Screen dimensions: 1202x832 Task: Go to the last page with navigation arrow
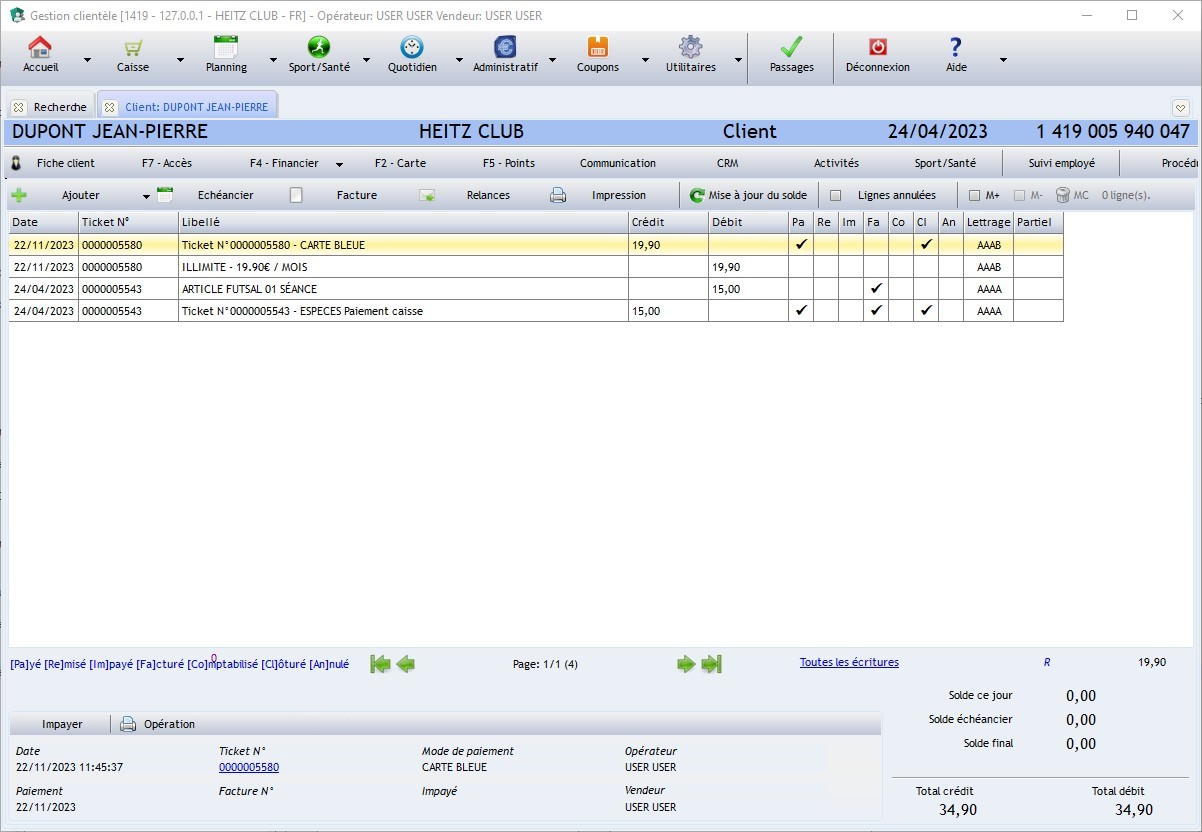coord(711,663)
